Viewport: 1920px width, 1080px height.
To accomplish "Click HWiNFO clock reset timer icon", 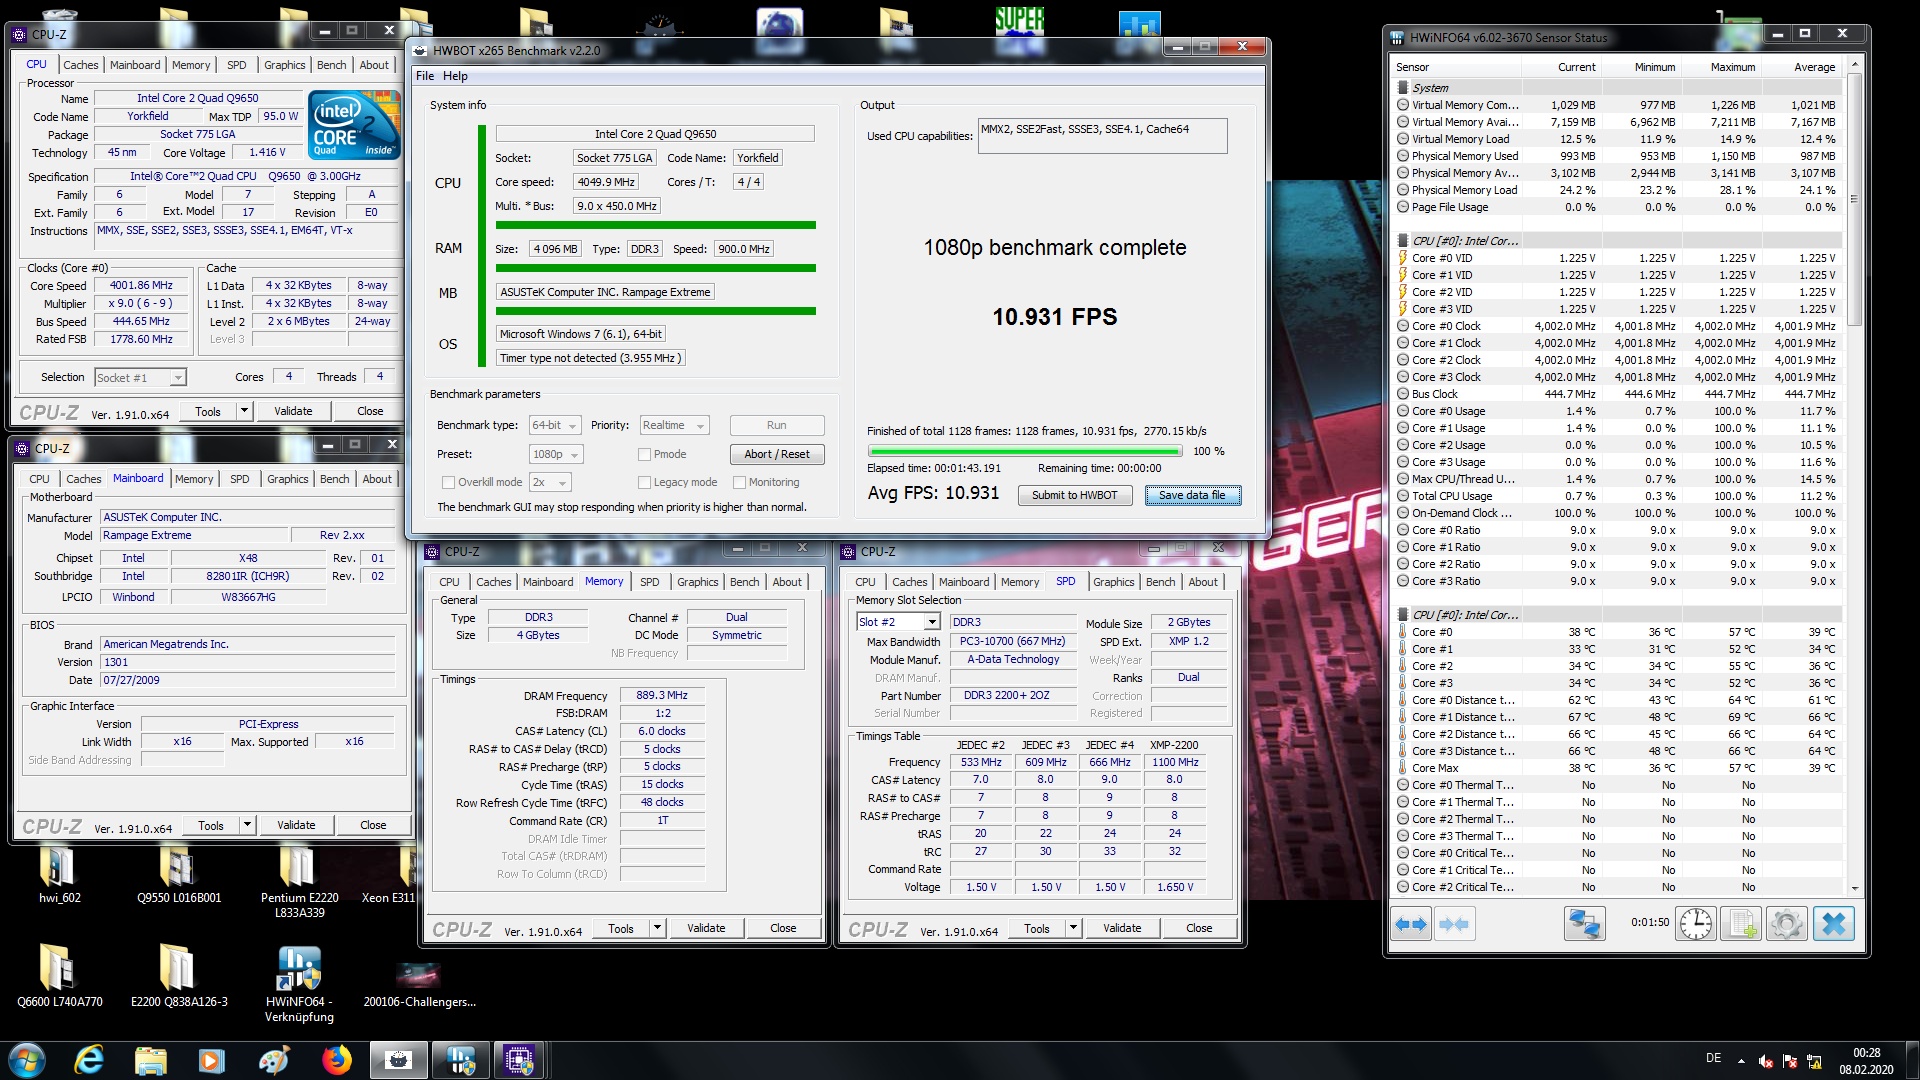I will tap(1696, 924).
